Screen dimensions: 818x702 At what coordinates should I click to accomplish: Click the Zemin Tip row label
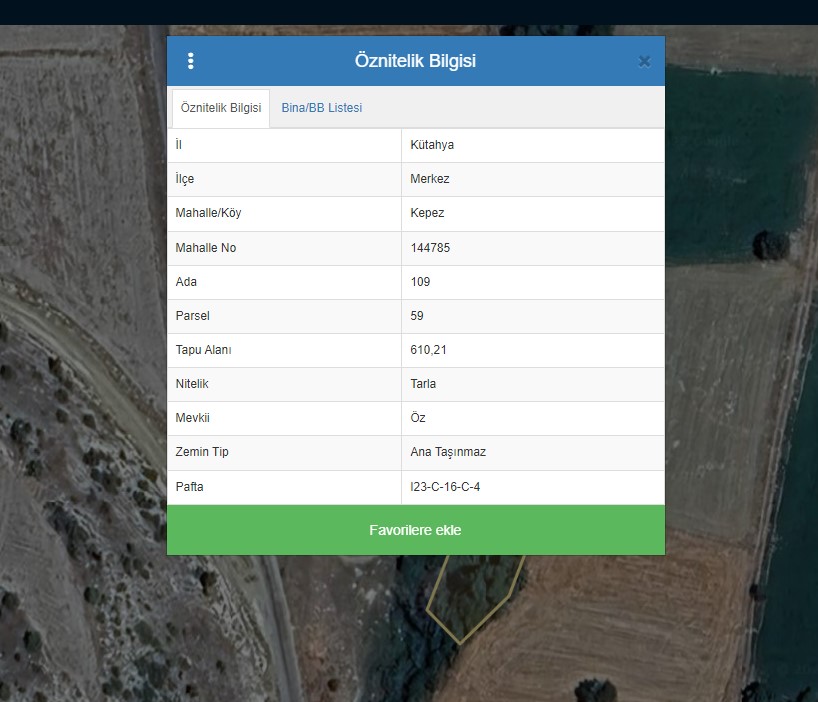(x=202, y=452)
